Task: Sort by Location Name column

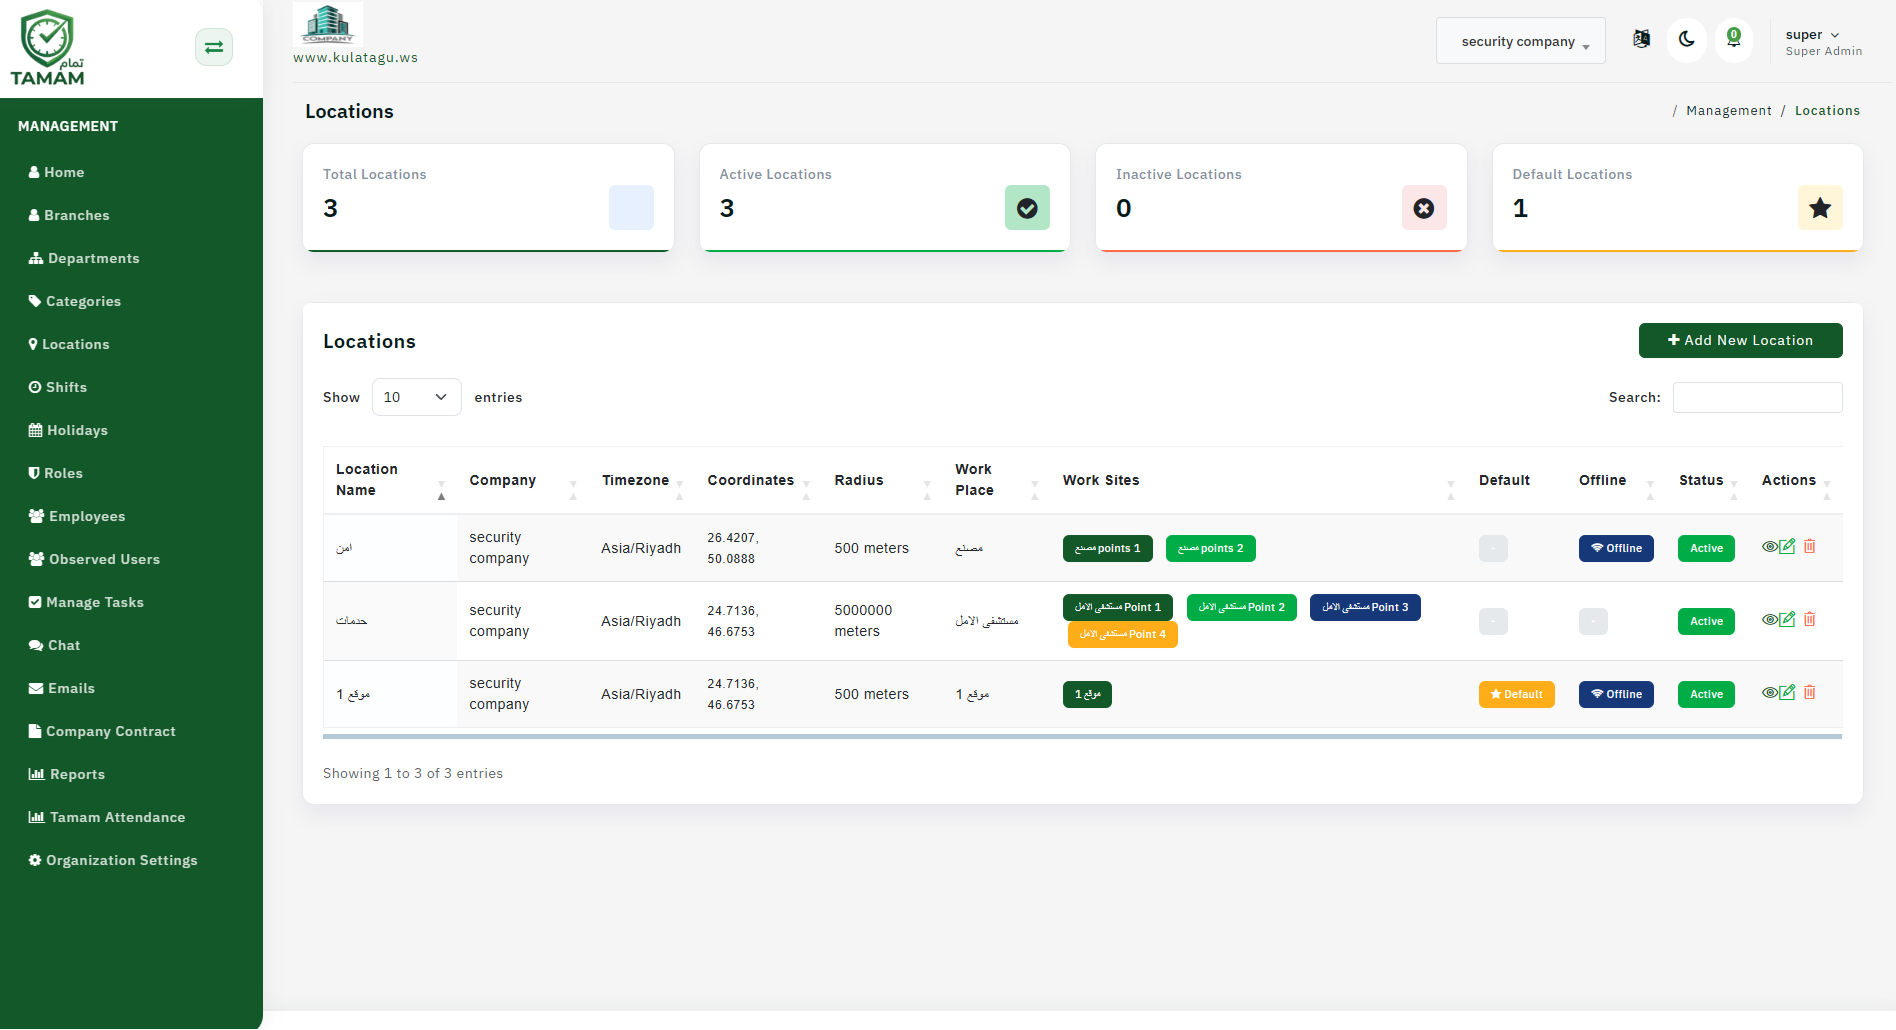Action: point(390,480)
